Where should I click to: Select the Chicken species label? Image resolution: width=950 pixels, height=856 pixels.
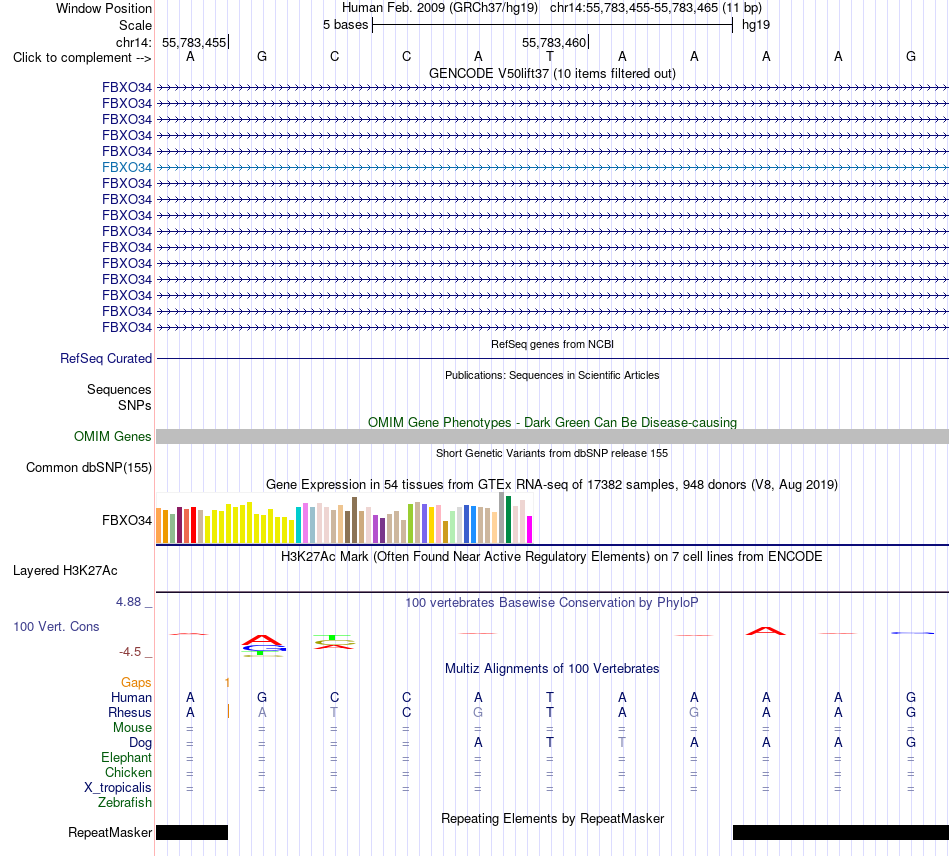(x=128, y=772)
